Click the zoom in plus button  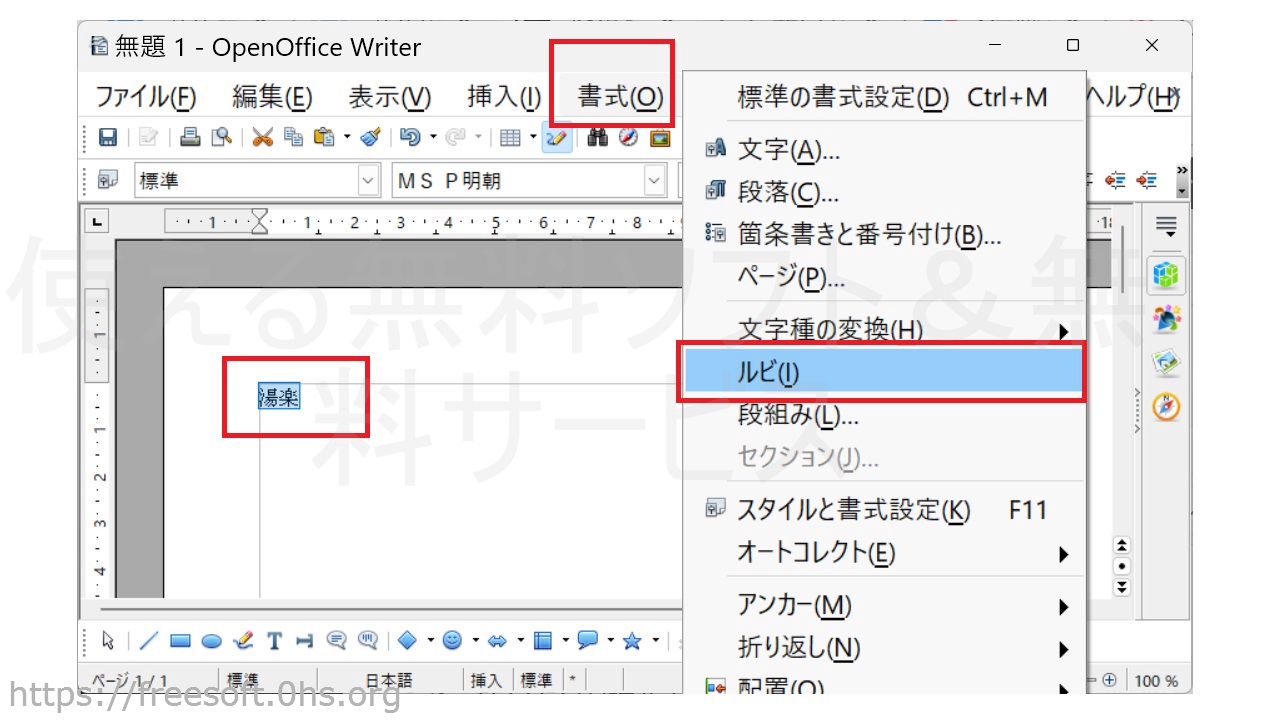(x=1109, y=681)
